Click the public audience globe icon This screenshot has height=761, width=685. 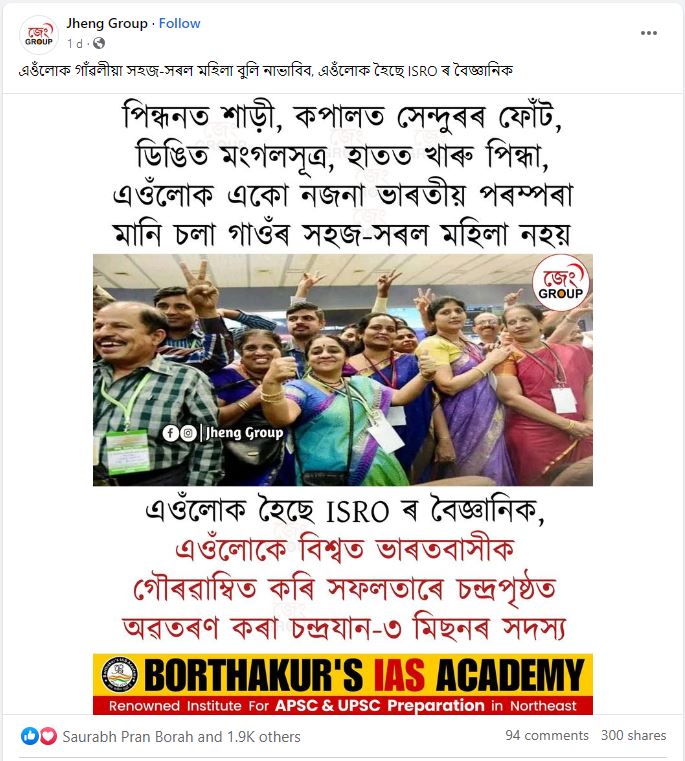(99, 43)
